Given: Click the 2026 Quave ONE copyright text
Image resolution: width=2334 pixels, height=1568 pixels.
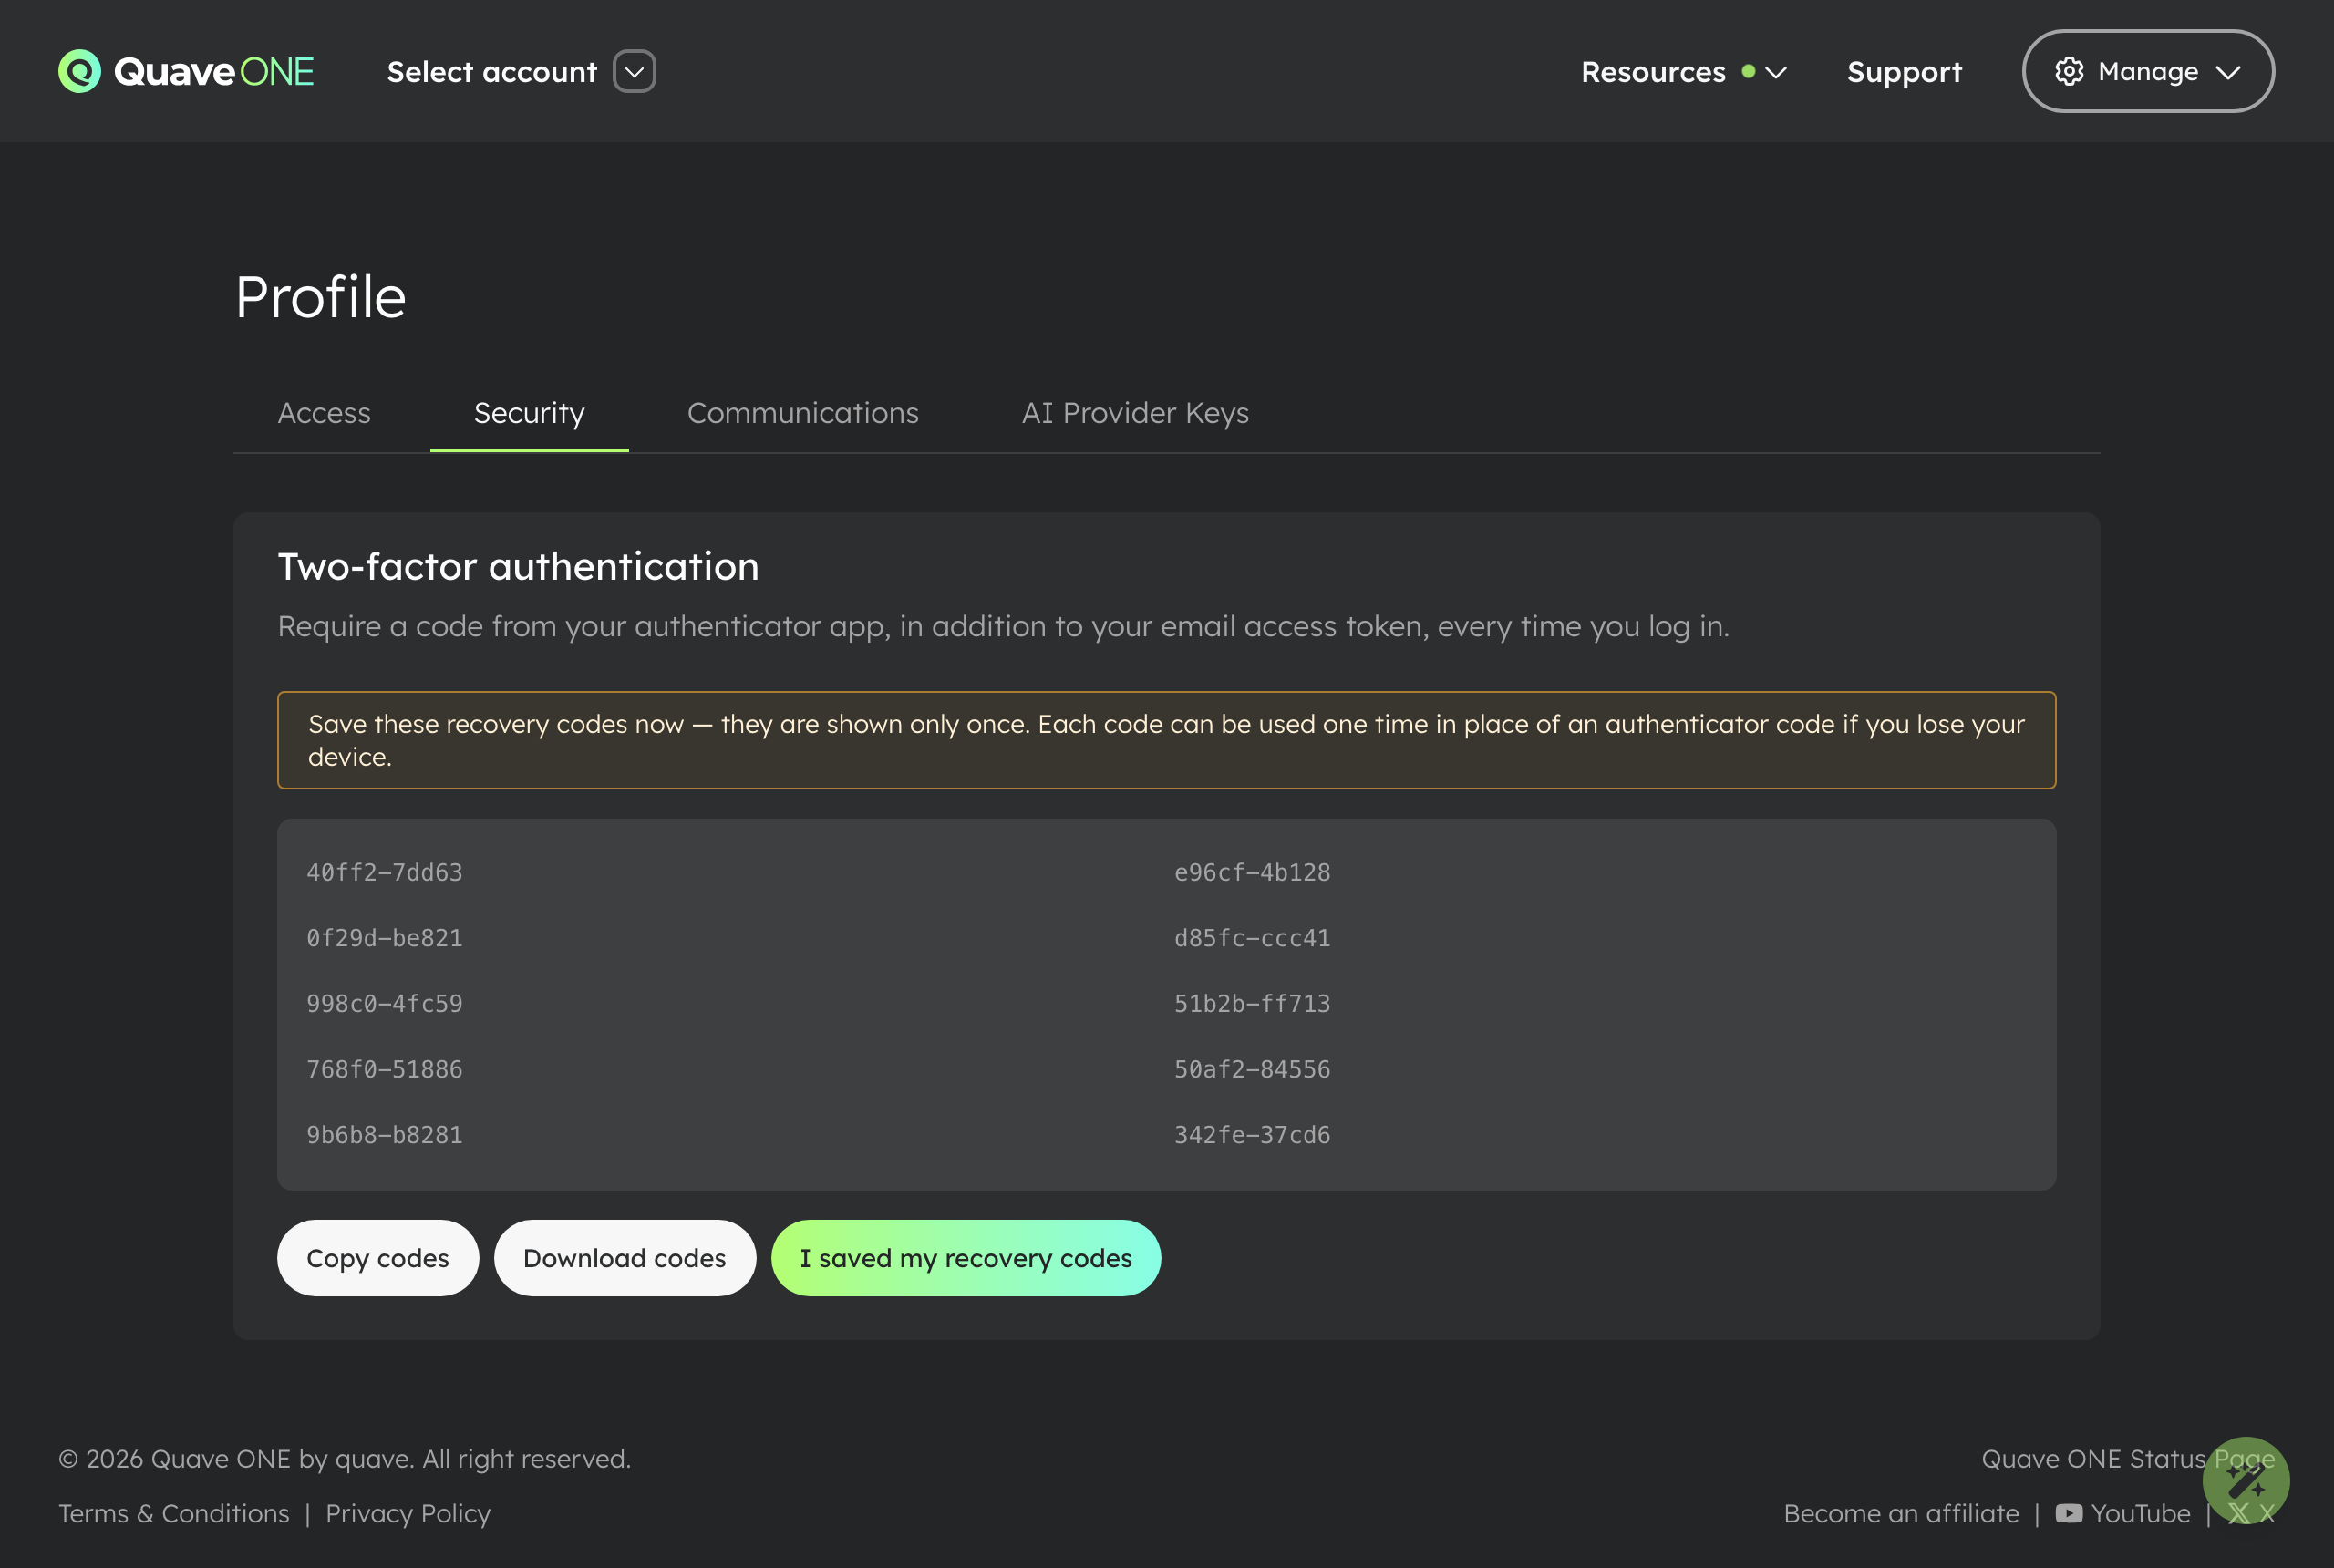Looking at the screenshot, I should pos(345,1459).
